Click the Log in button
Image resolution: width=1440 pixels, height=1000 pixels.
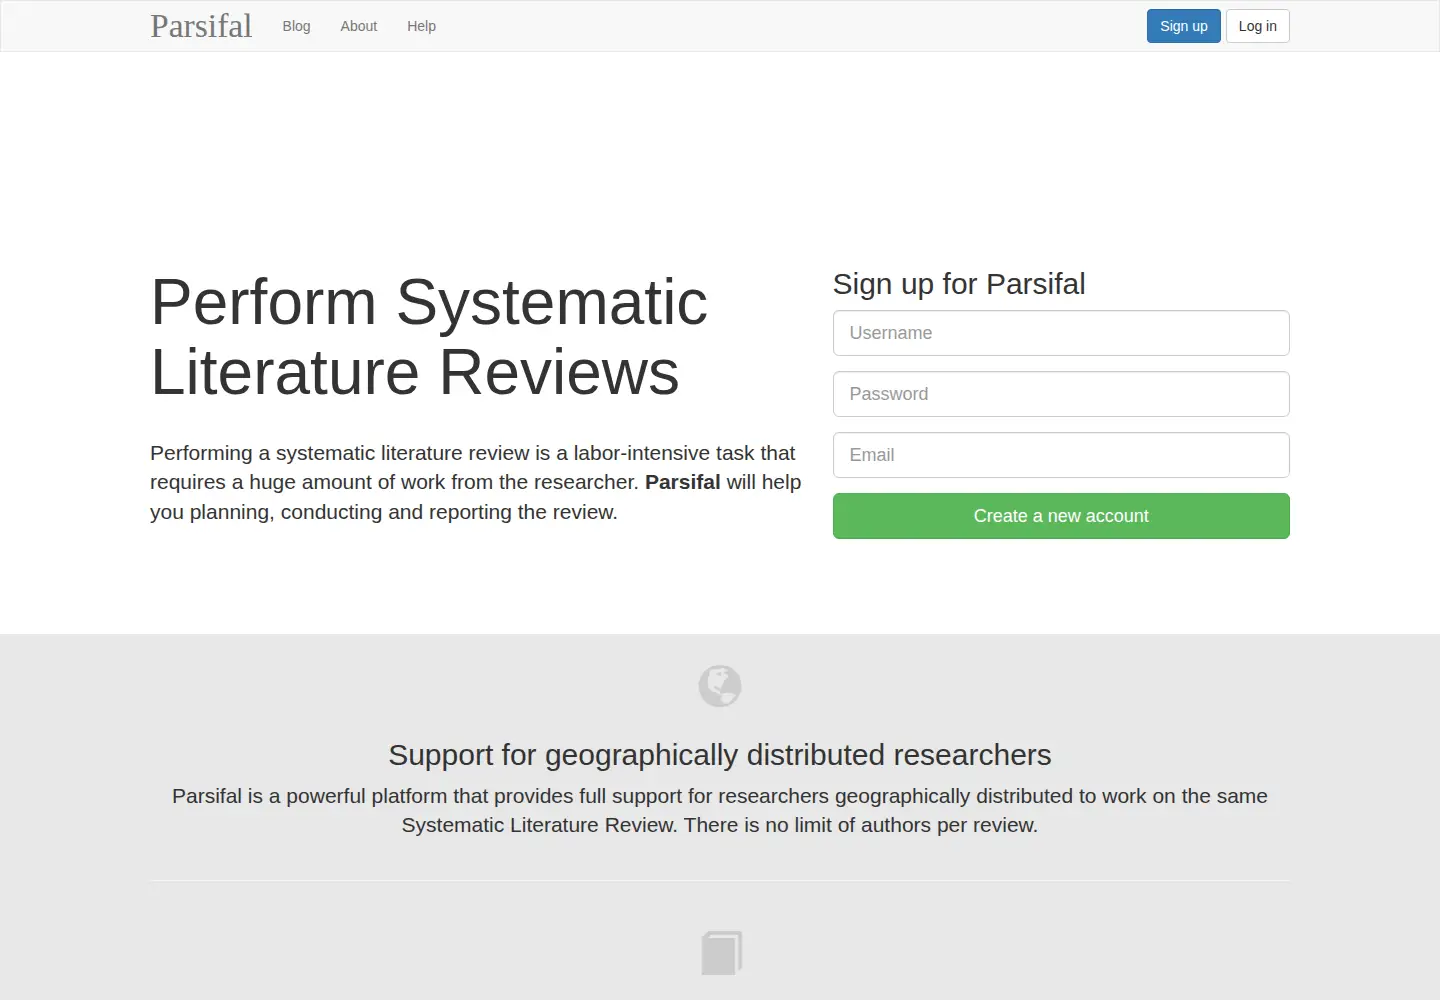[1258, 26]
